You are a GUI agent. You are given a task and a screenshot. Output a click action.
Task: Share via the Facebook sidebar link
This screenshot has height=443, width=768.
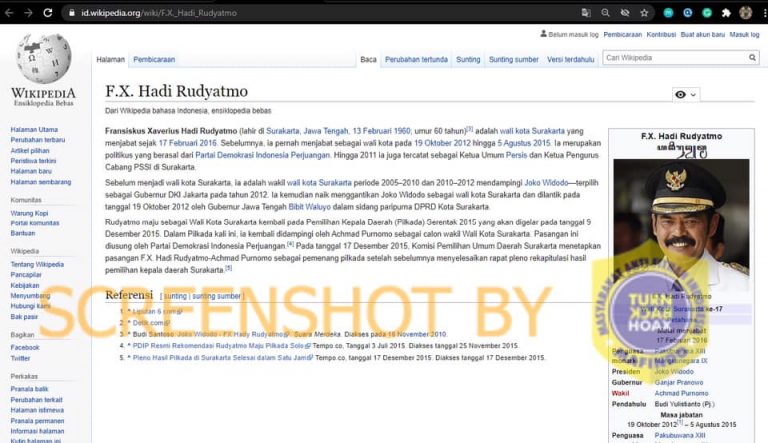[x=25, y=347]
